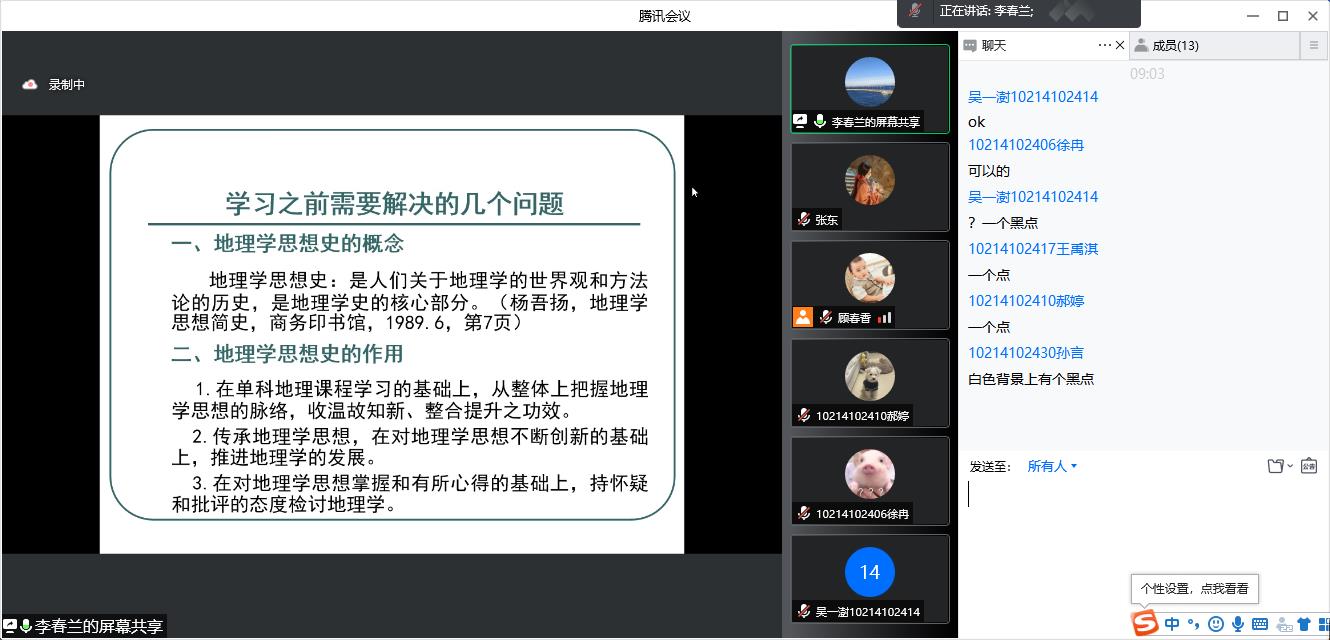Open the Sogou emoji smiley panel

(x=1216, y=624)
